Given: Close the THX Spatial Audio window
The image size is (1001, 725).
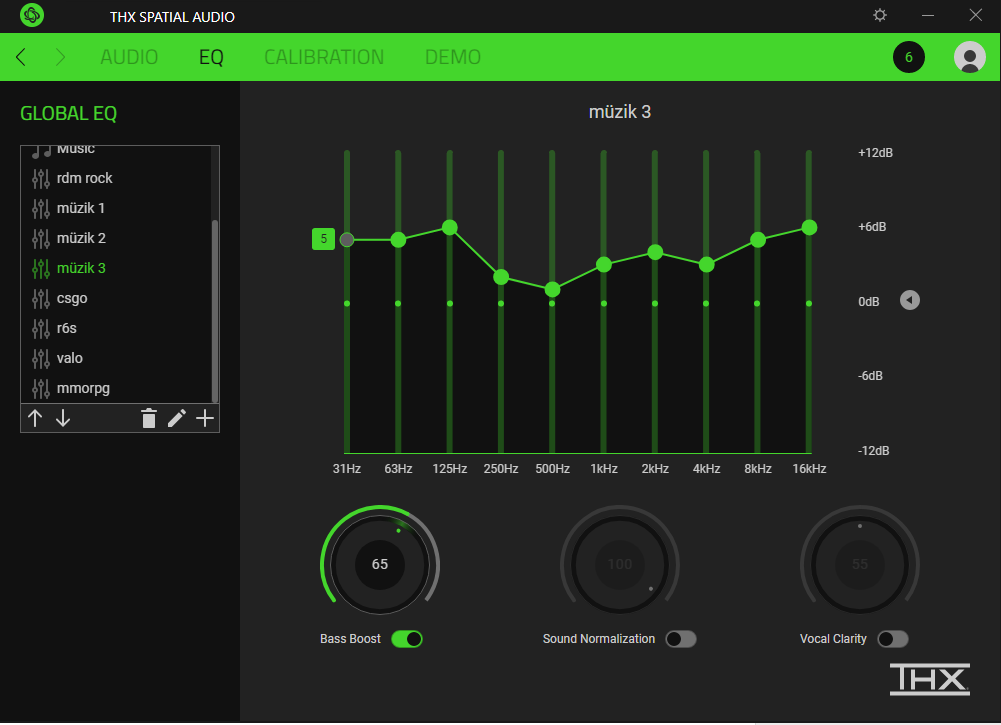Looking at the screenshot, I should pos(975,15).
